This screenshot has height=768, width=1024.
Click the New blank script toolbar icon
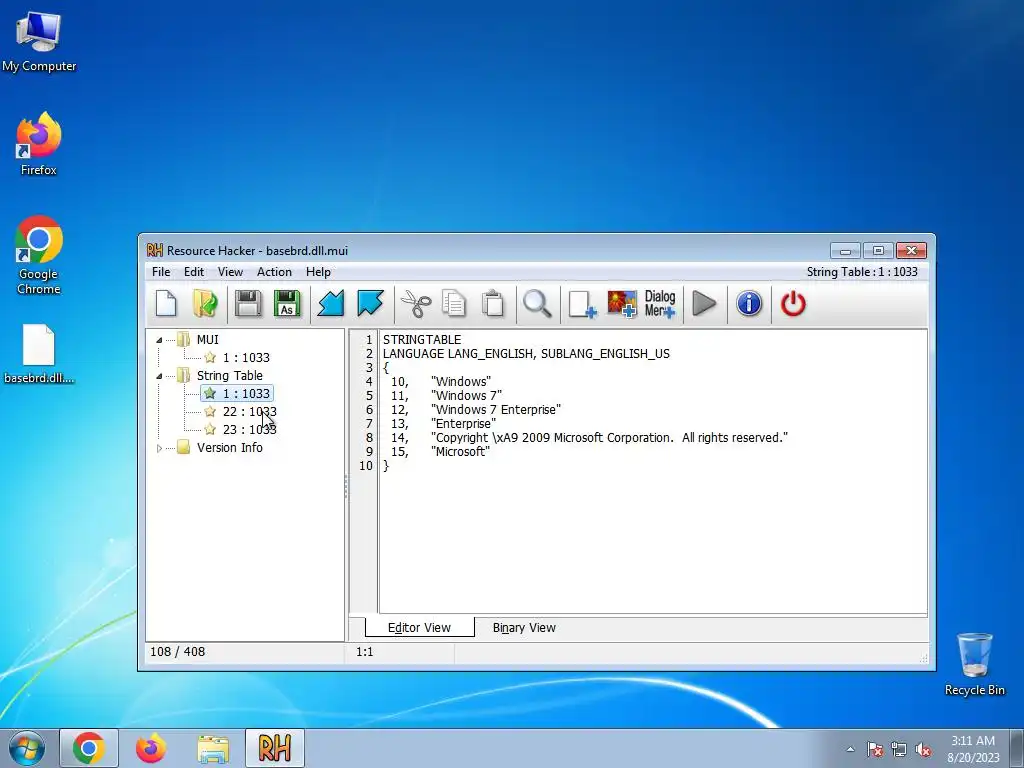tap(166, 304)
